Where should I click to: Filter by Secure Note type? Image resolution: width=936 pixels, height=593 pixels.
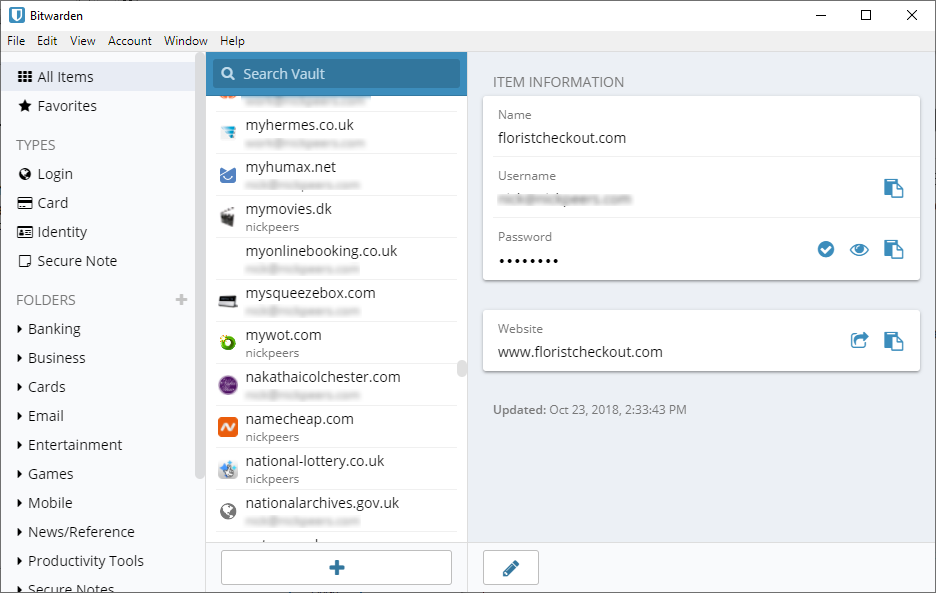click(77, 261)
